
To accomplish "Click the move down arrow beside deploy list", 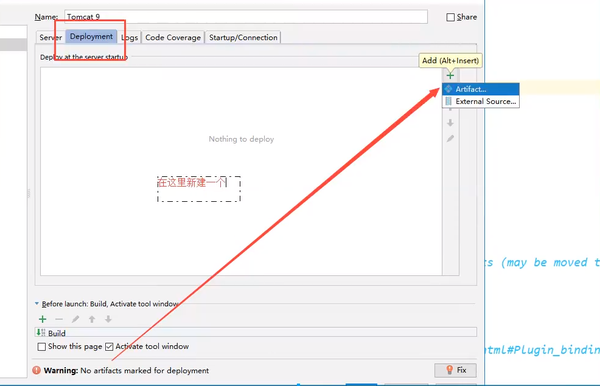I will [x=450, y=123].
